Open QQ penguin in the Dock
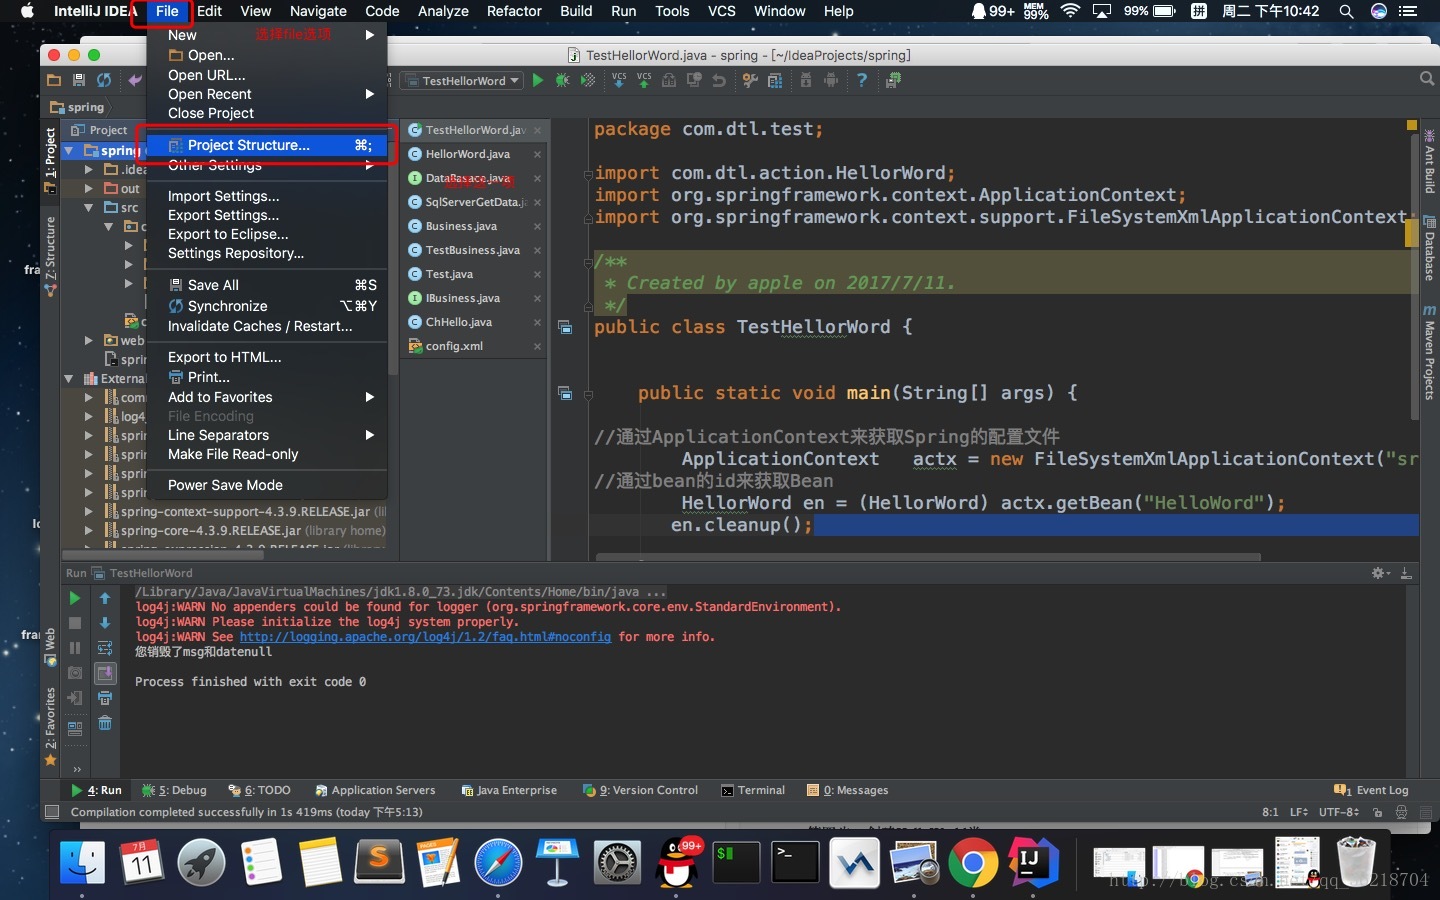The height and width of the screenshot is (900, 1440). coord(678,863)
